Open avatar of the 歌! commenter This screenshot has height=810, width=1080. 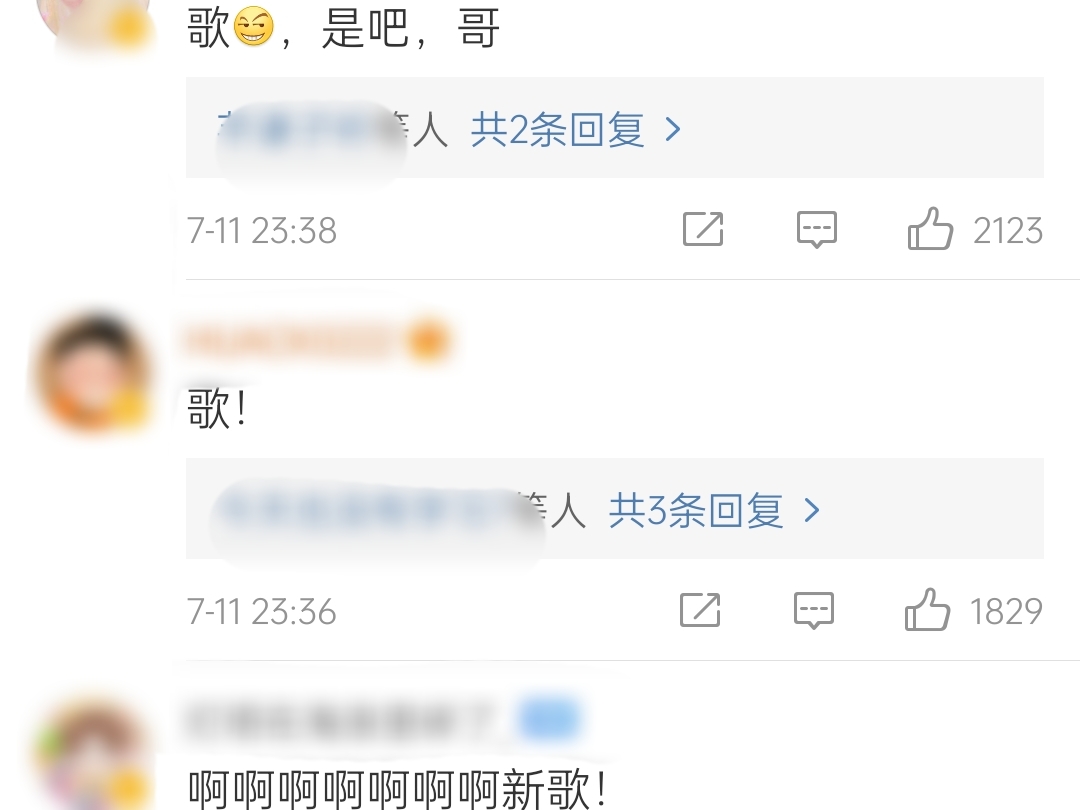click(94, 373)
